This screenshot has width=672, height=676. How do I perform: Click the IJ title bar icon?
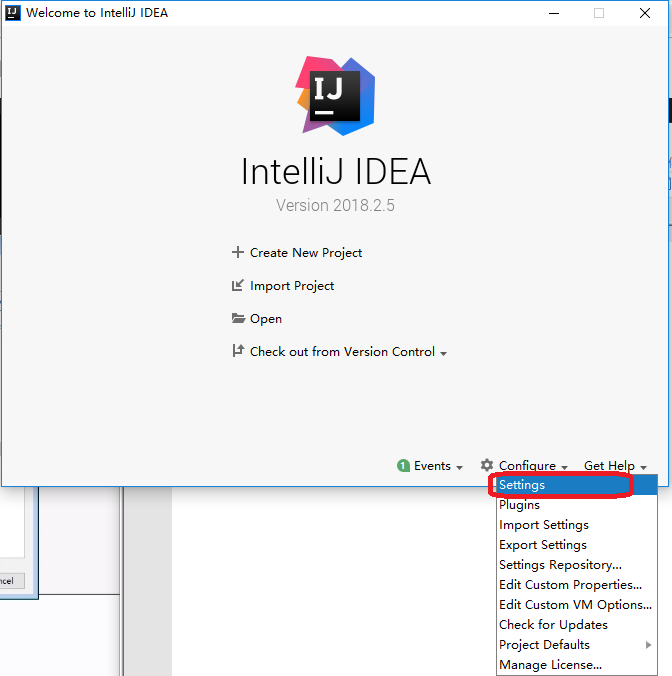(x=13, y=13)
